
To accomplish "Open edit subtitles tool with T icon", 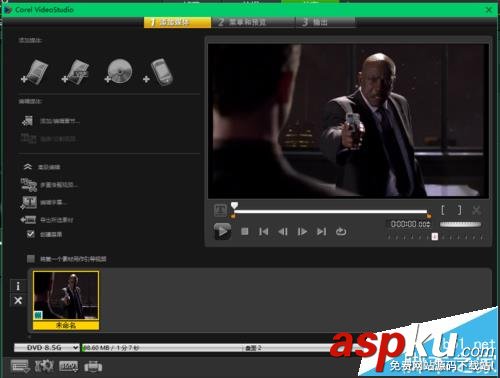I will (x=44, y=202).
